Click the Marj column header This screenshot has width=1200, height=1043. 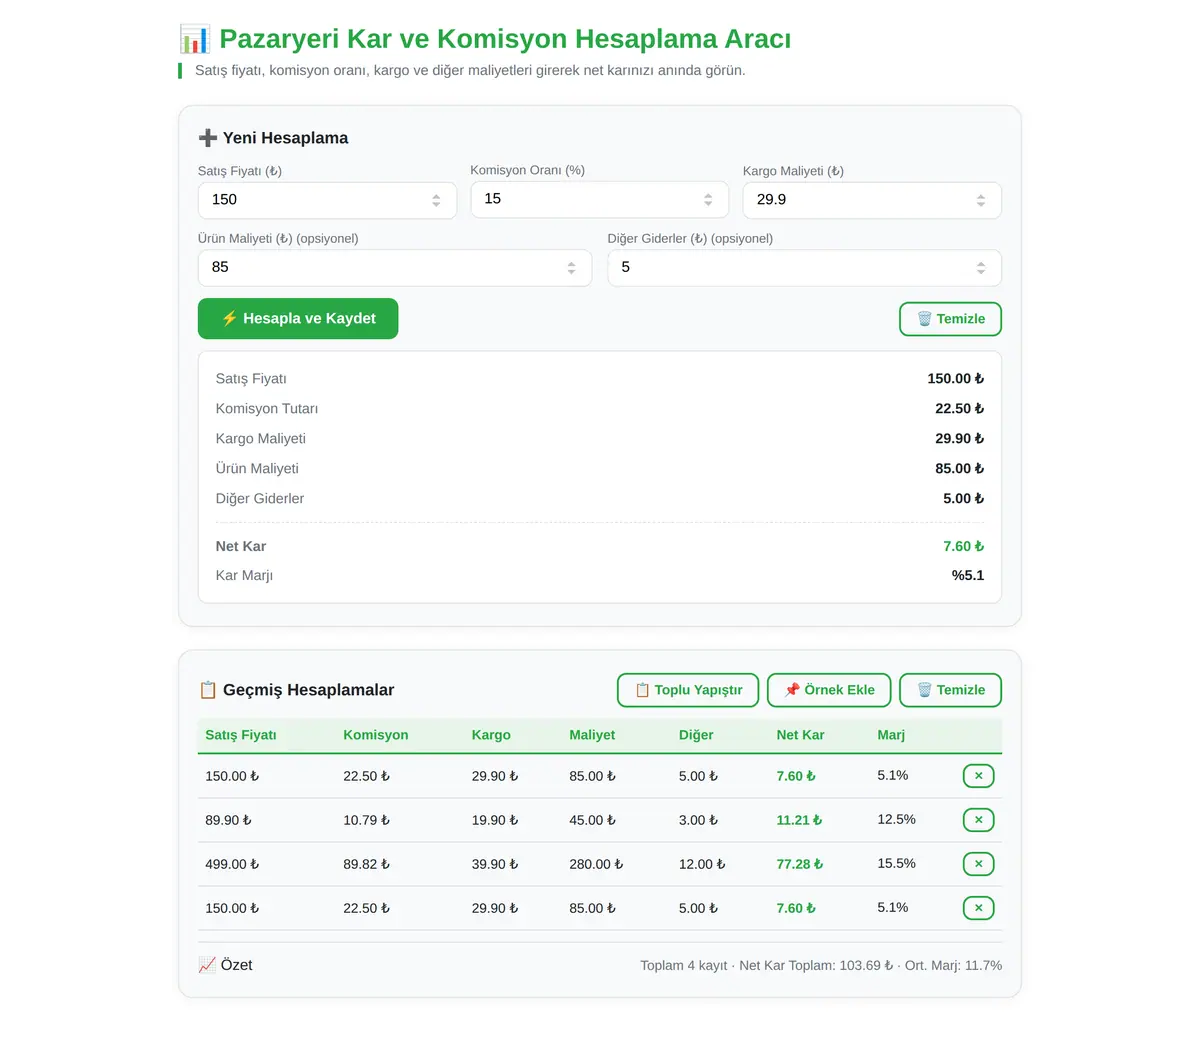[x=891, y=735]
